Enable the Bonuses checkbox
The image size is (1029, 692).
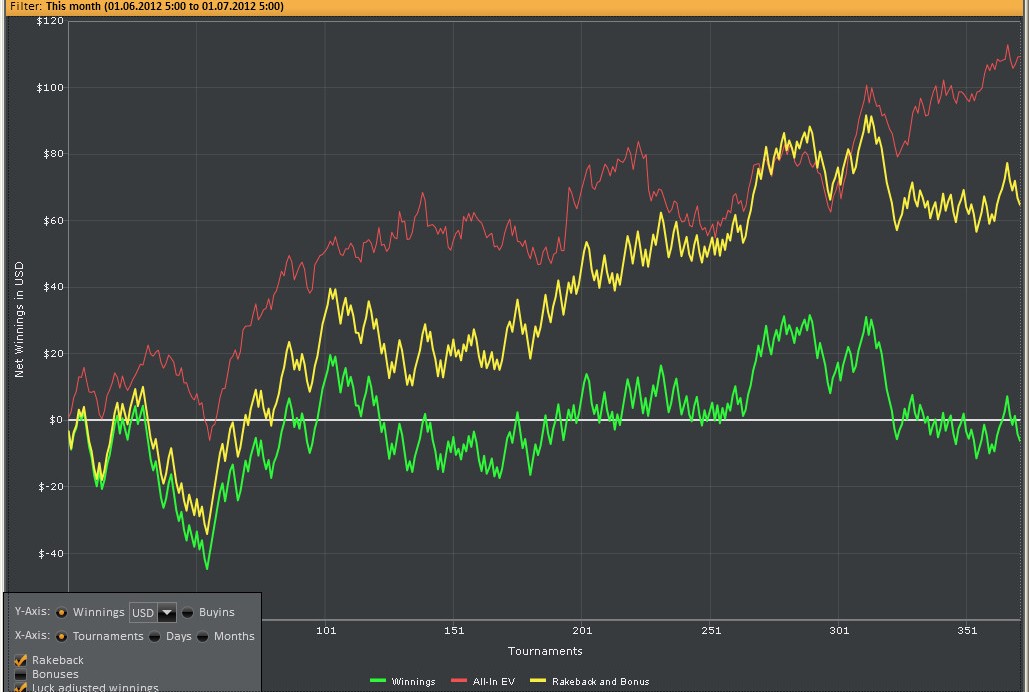click(21, 674)
